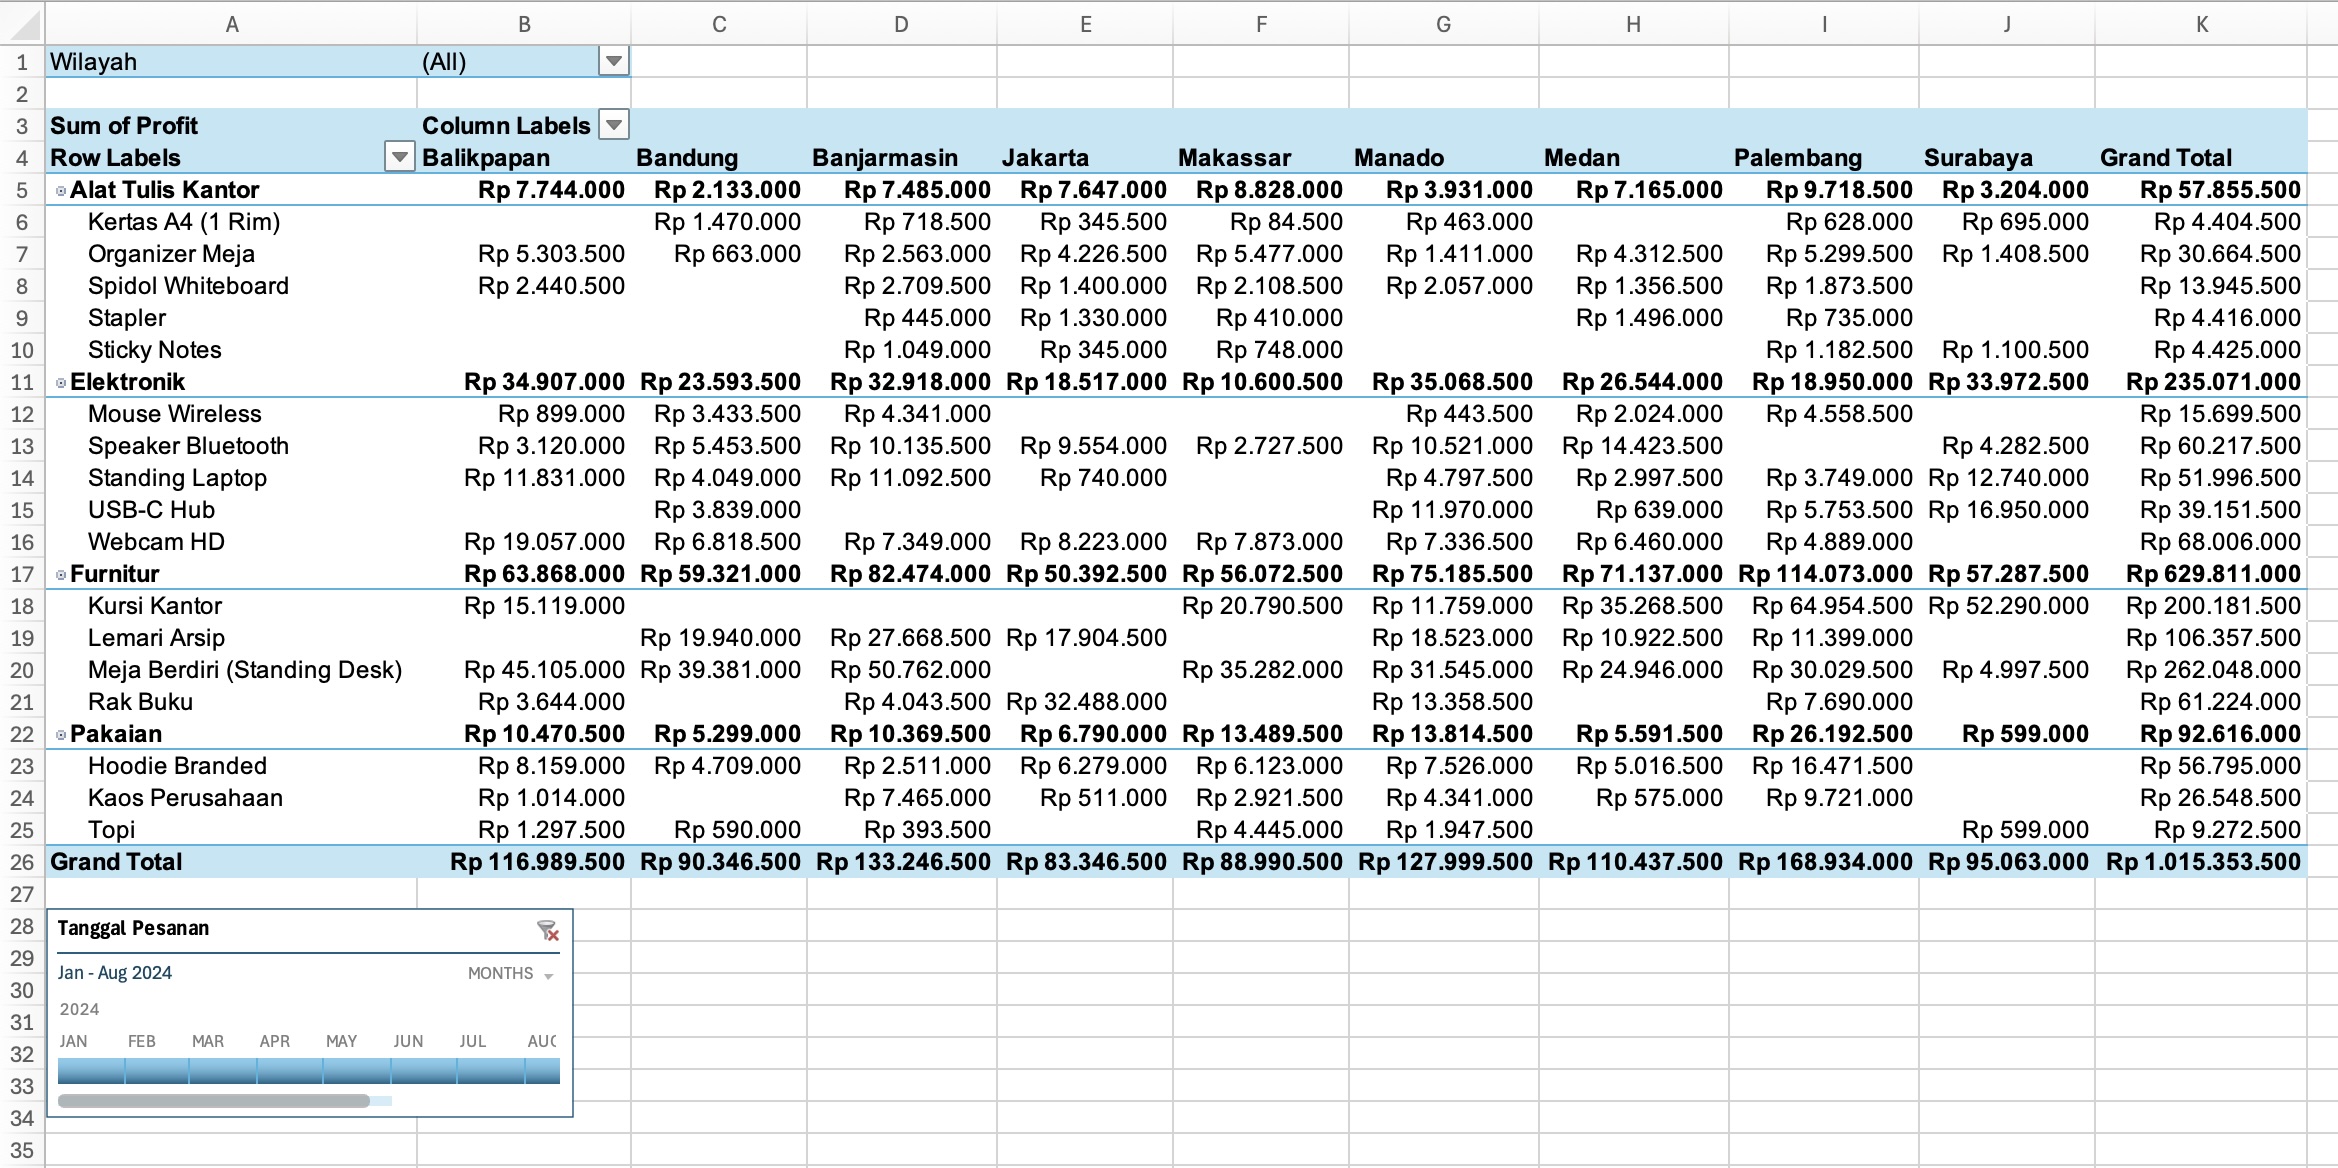This screenshot has height=1168, width=2338.
Task: Click the Banjarmasin column label
Action: pos(885,158)
